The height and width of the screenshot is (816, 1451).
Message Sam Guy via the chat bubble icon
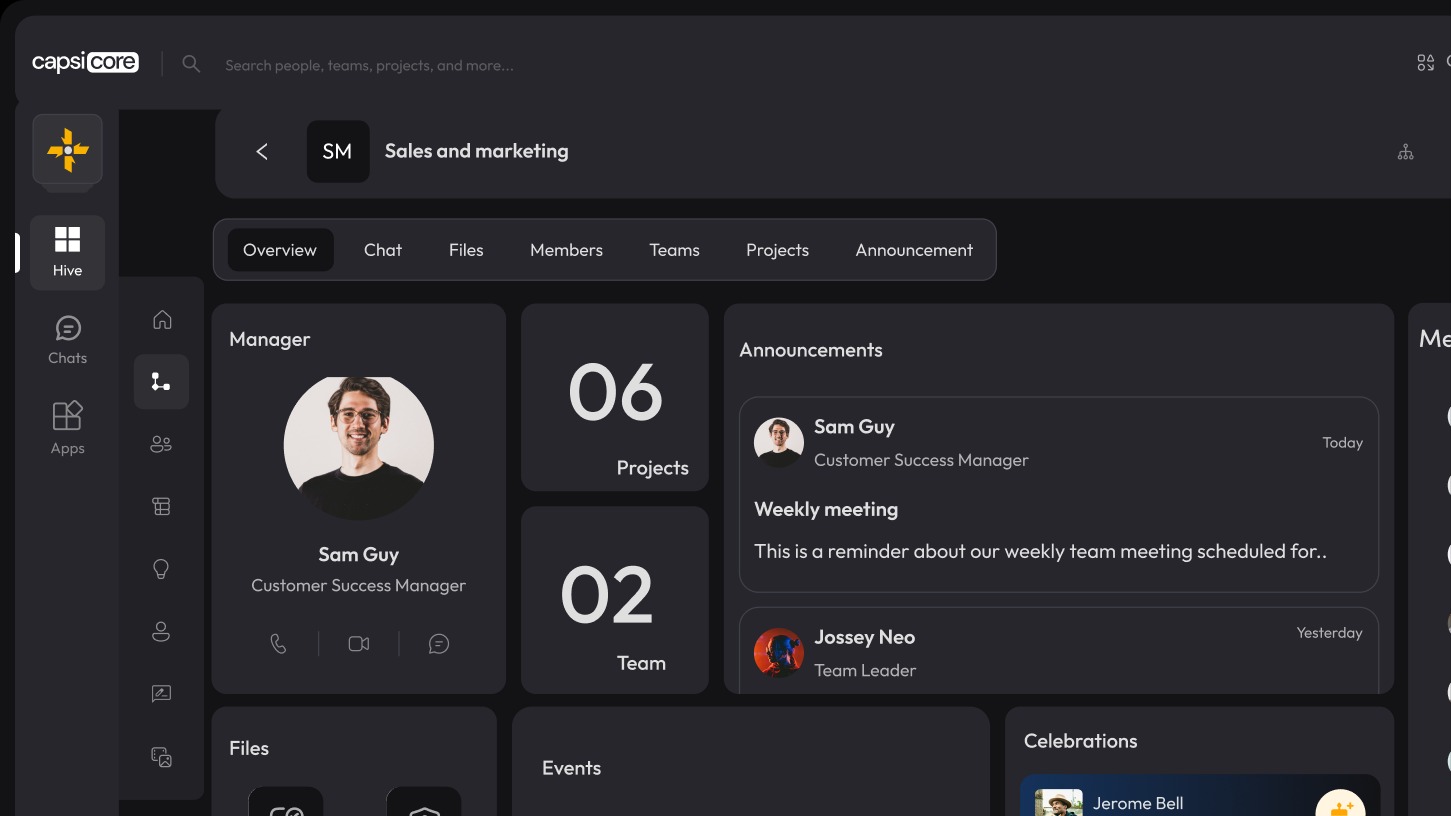click(x=438, y=643)
